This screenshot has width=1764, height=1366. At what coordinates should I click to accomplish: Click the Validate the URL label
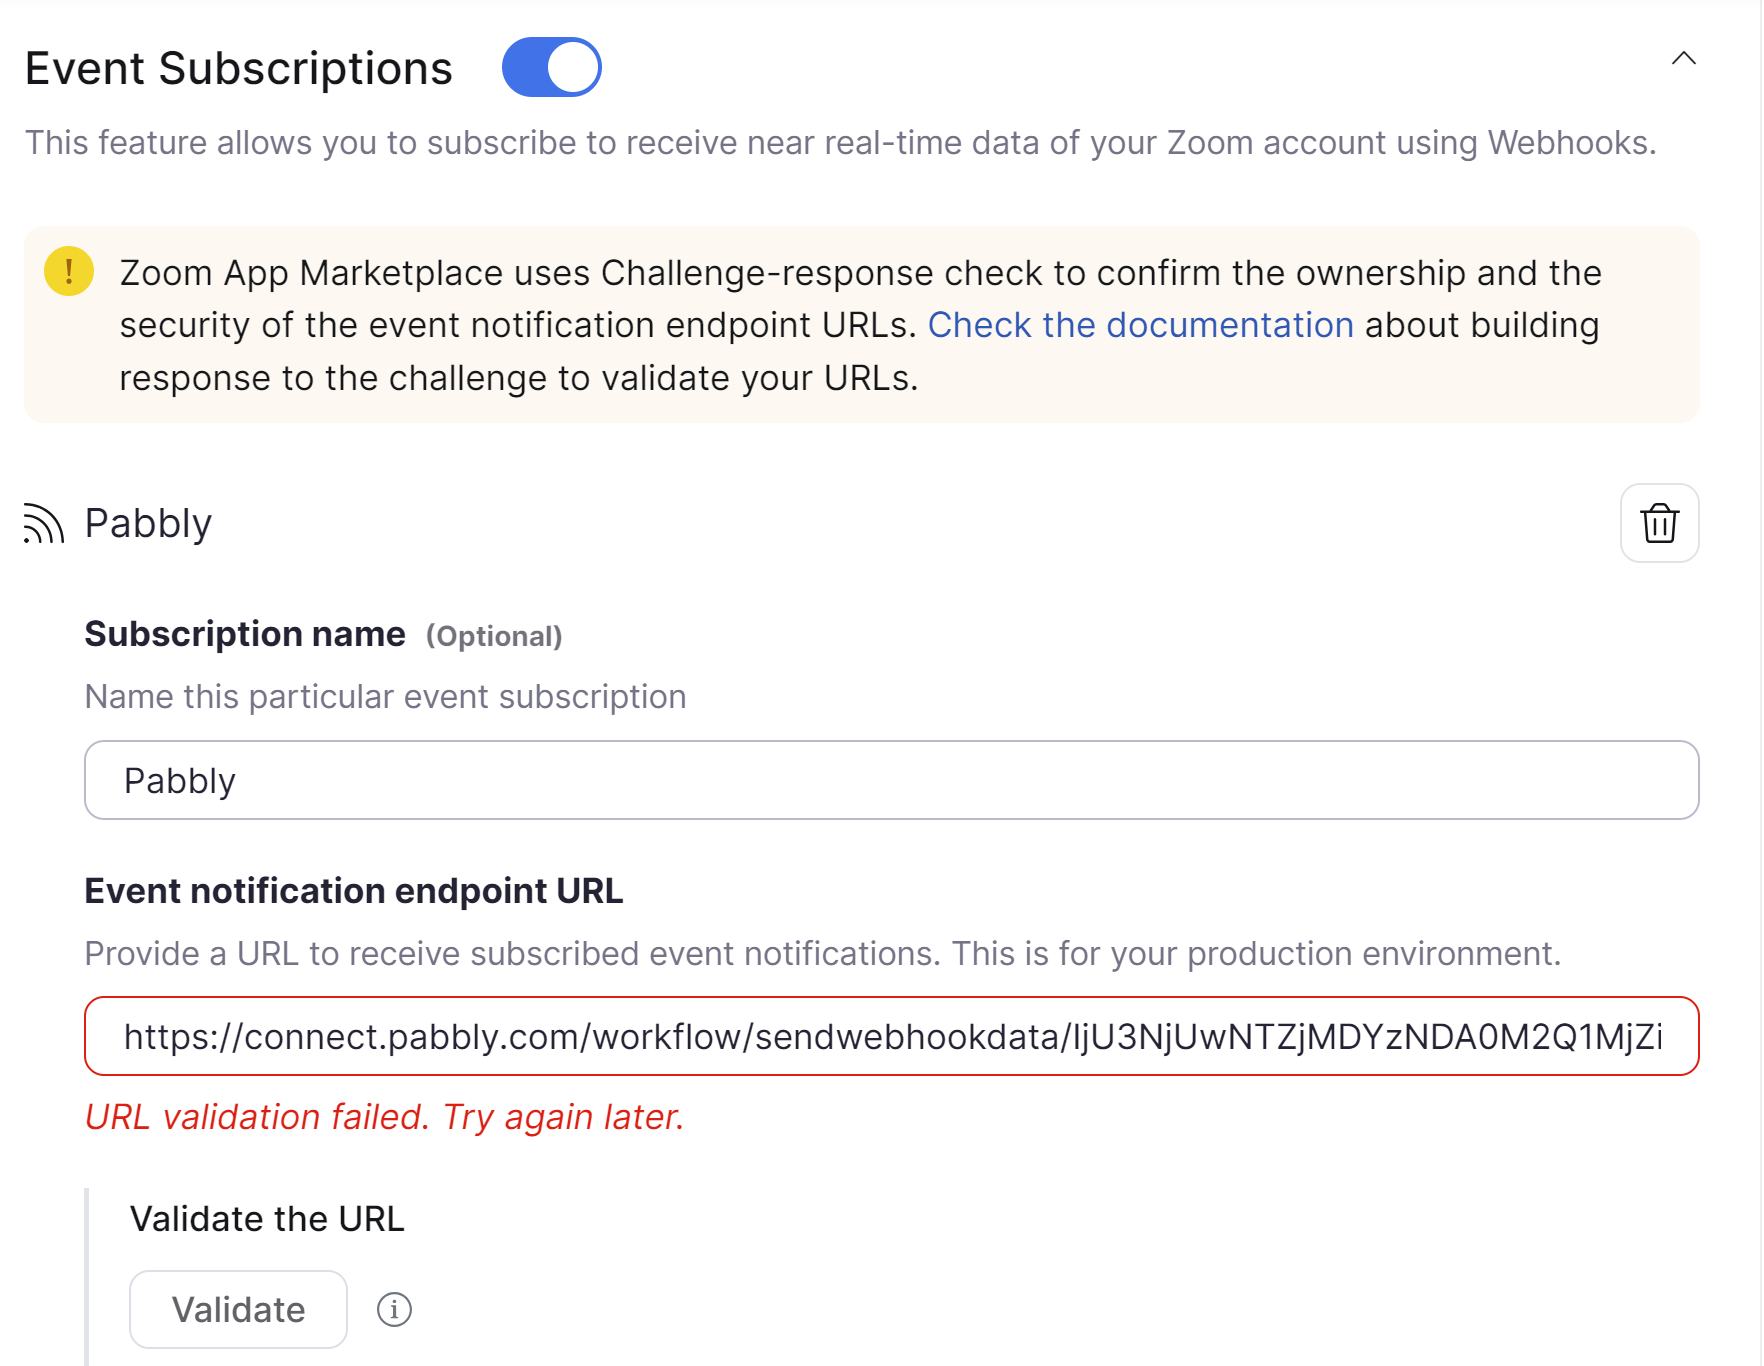pos(267,1219)
